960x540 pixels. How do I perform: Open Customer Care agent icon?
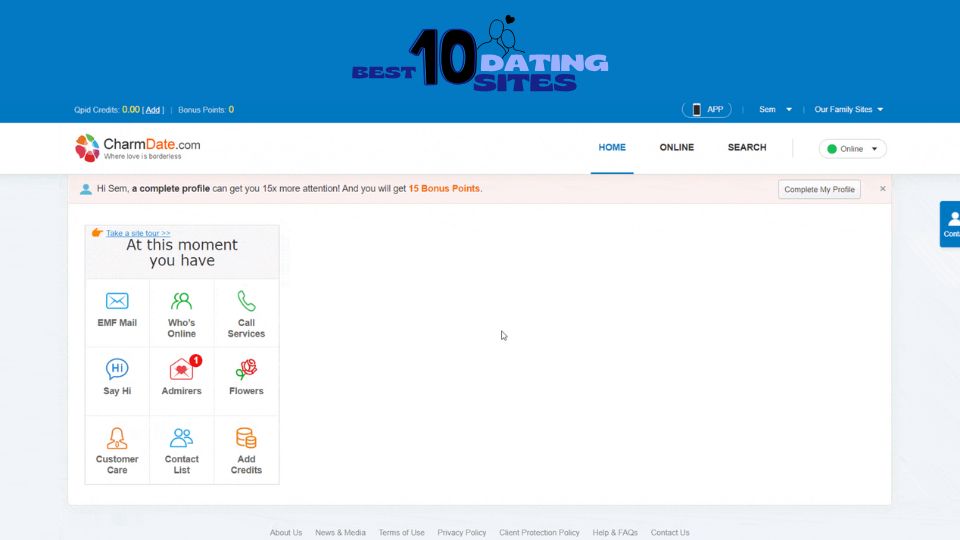coord(117,438)
